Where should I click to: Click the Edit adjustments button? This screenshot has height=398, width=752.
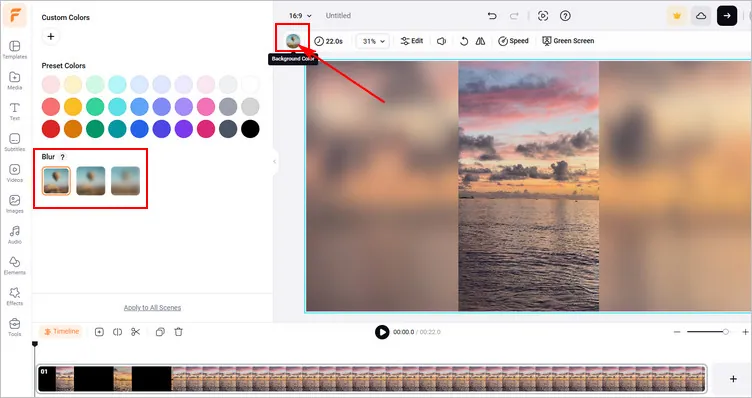[x=412, y=41]
